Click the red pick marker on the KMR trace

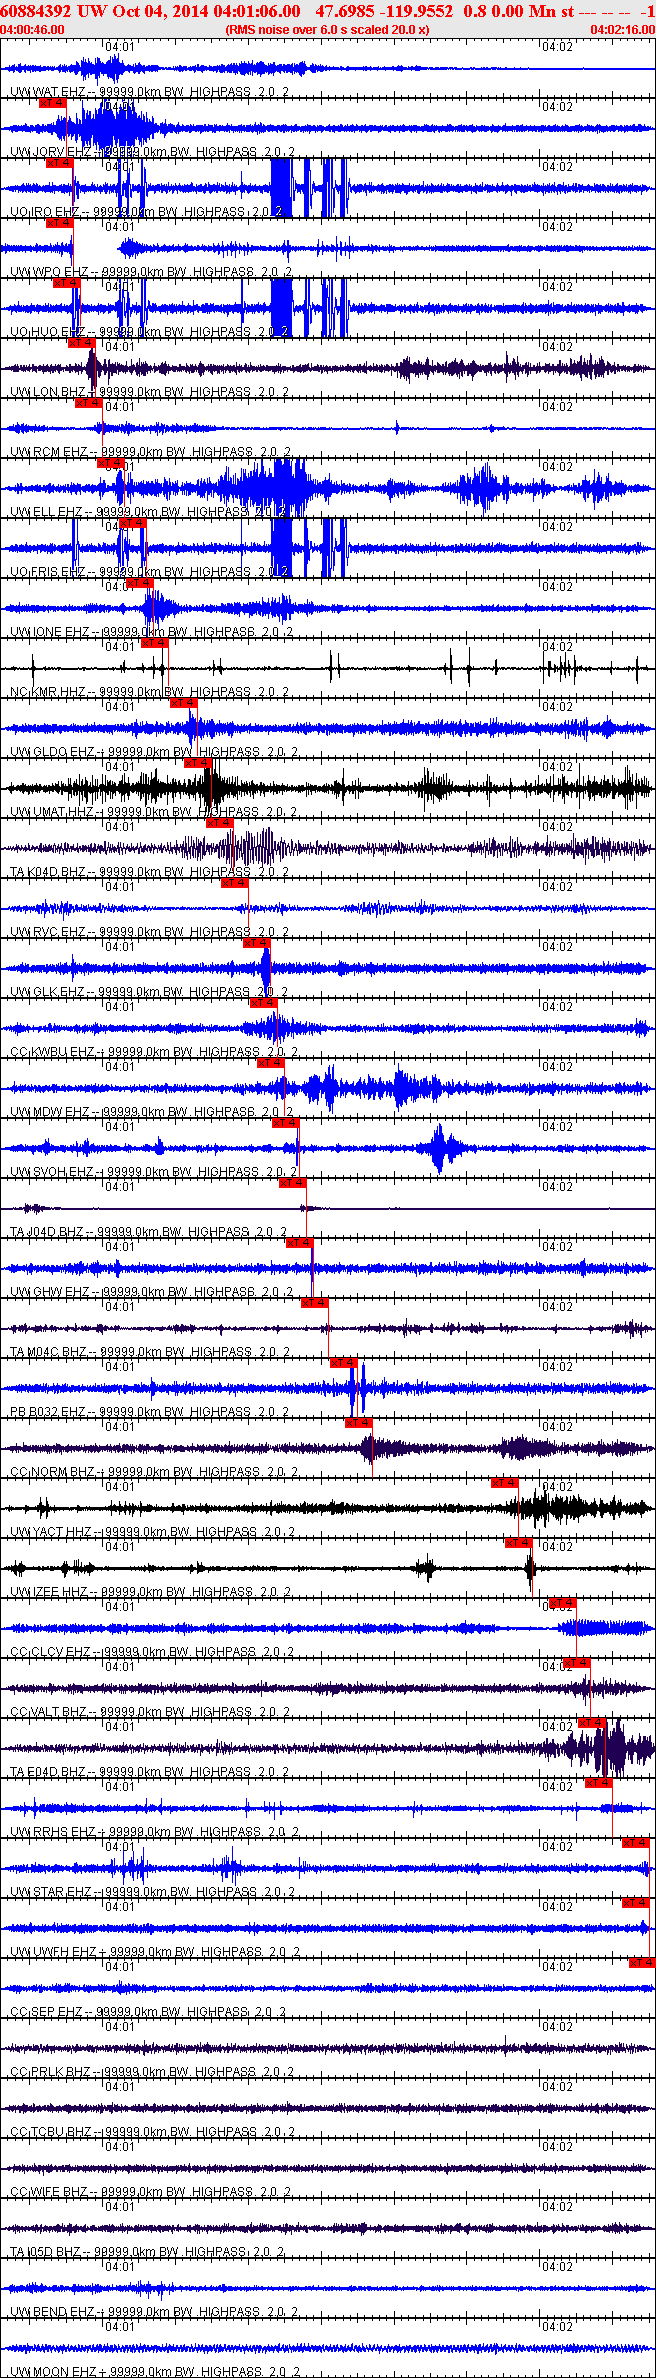click(x=155, y=642)
